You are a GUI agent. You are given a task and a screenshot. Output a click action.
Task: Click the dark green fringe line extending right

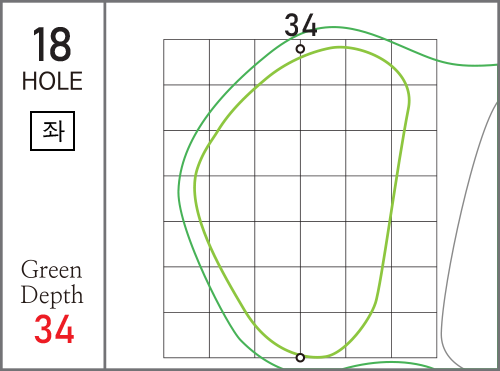pyautogui.click(x=467, y=64)
